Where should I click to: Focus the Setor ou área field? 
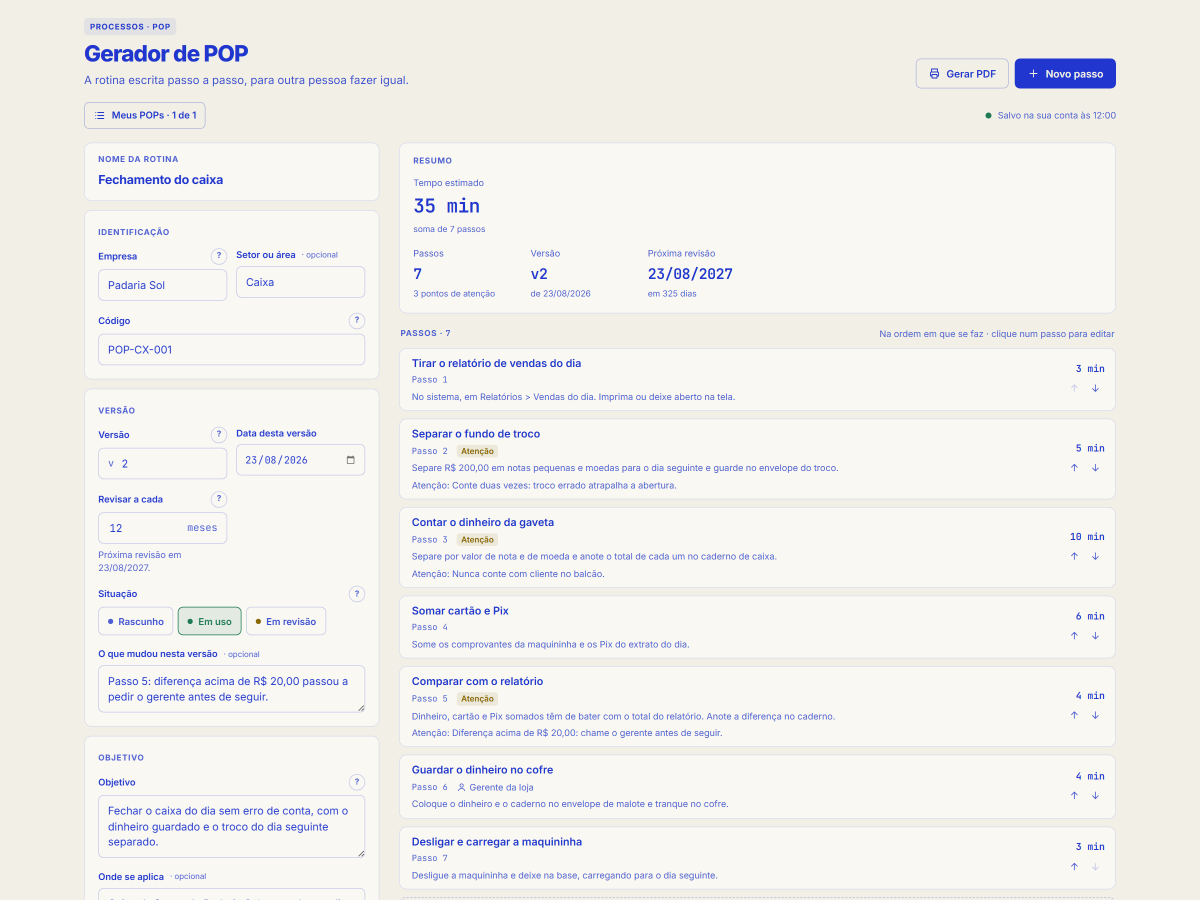[300, 282]
